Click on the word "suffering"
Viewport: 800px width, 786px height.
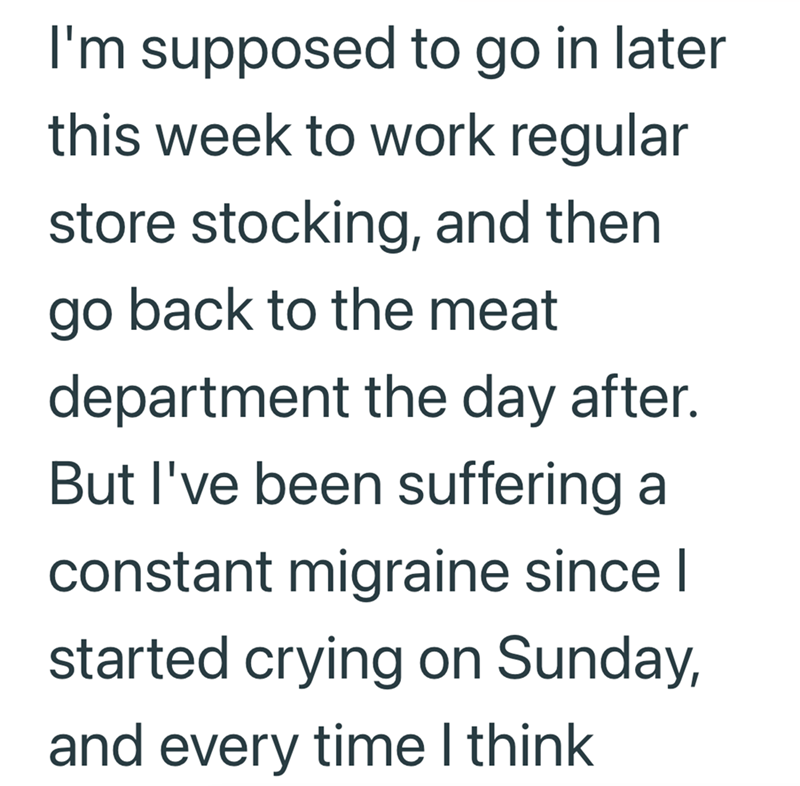click(x=510, y=487)
